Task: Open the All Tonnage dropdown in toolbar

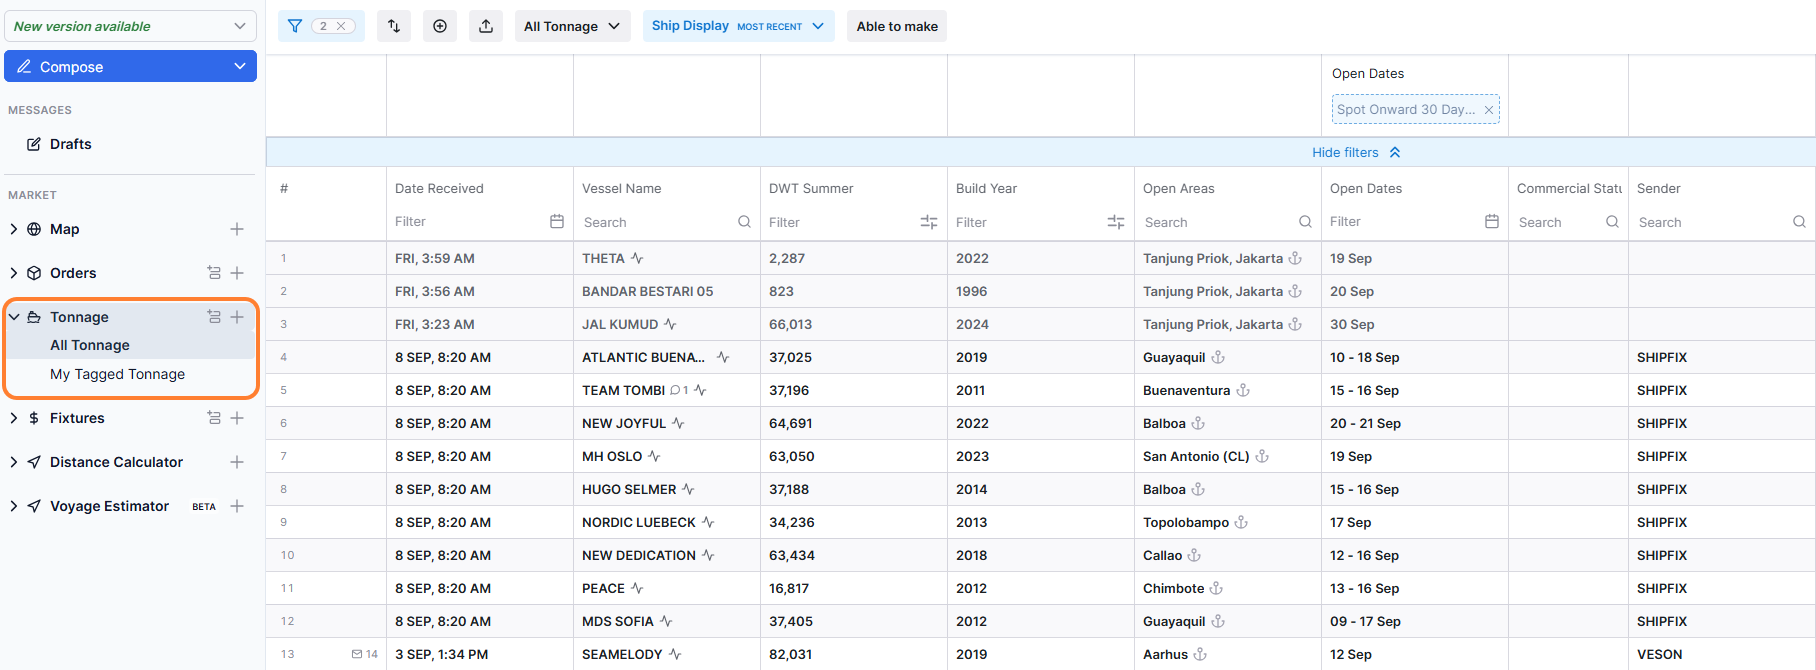Action: [x=573, y=26]
